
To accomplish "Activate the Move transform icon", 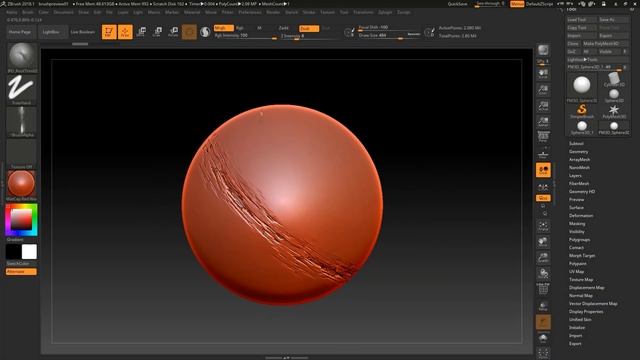I will 141,32.
